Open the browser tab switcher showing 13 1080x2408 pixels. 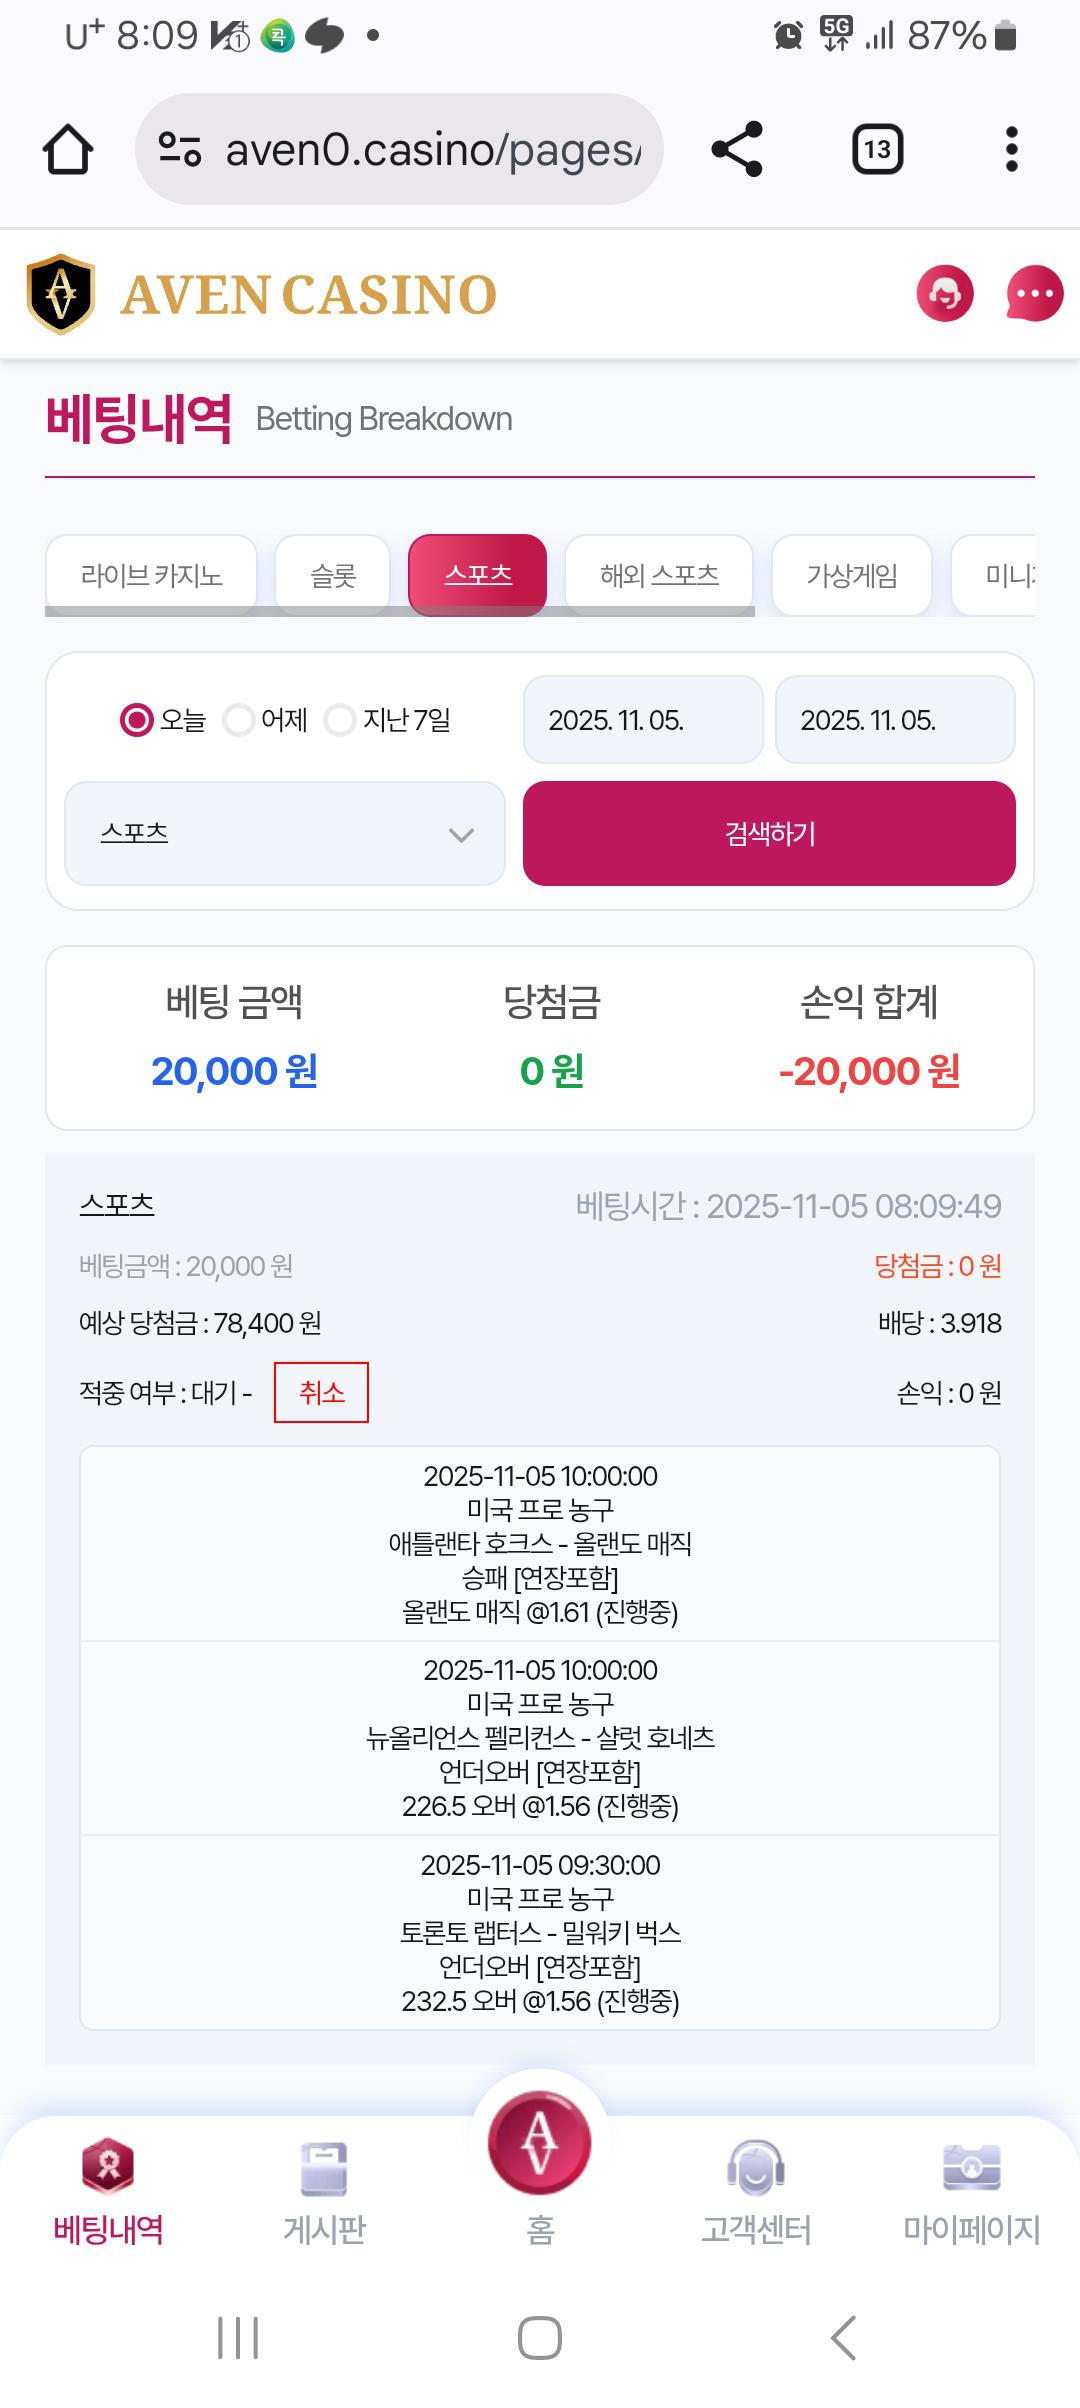(x=877, y=150)
